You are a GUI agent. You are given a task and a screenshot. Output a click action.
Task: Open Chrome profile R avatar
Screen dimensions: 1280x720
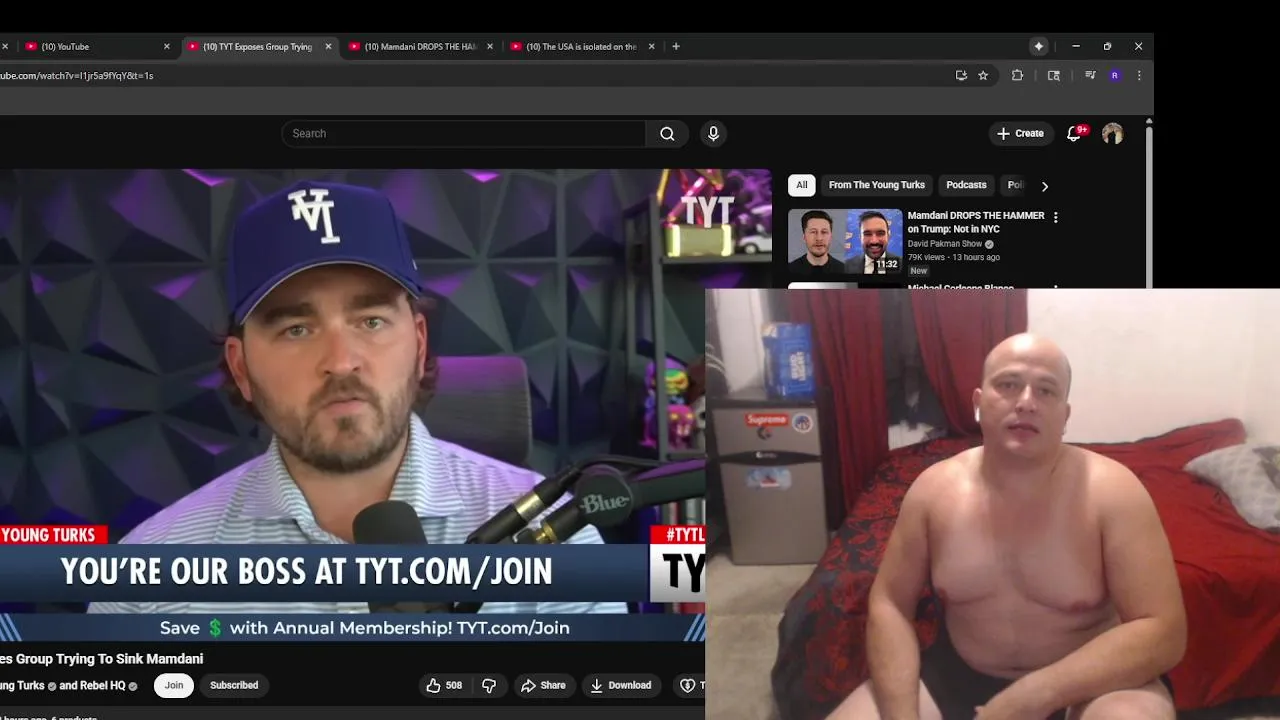click(x=1114, y=75)
